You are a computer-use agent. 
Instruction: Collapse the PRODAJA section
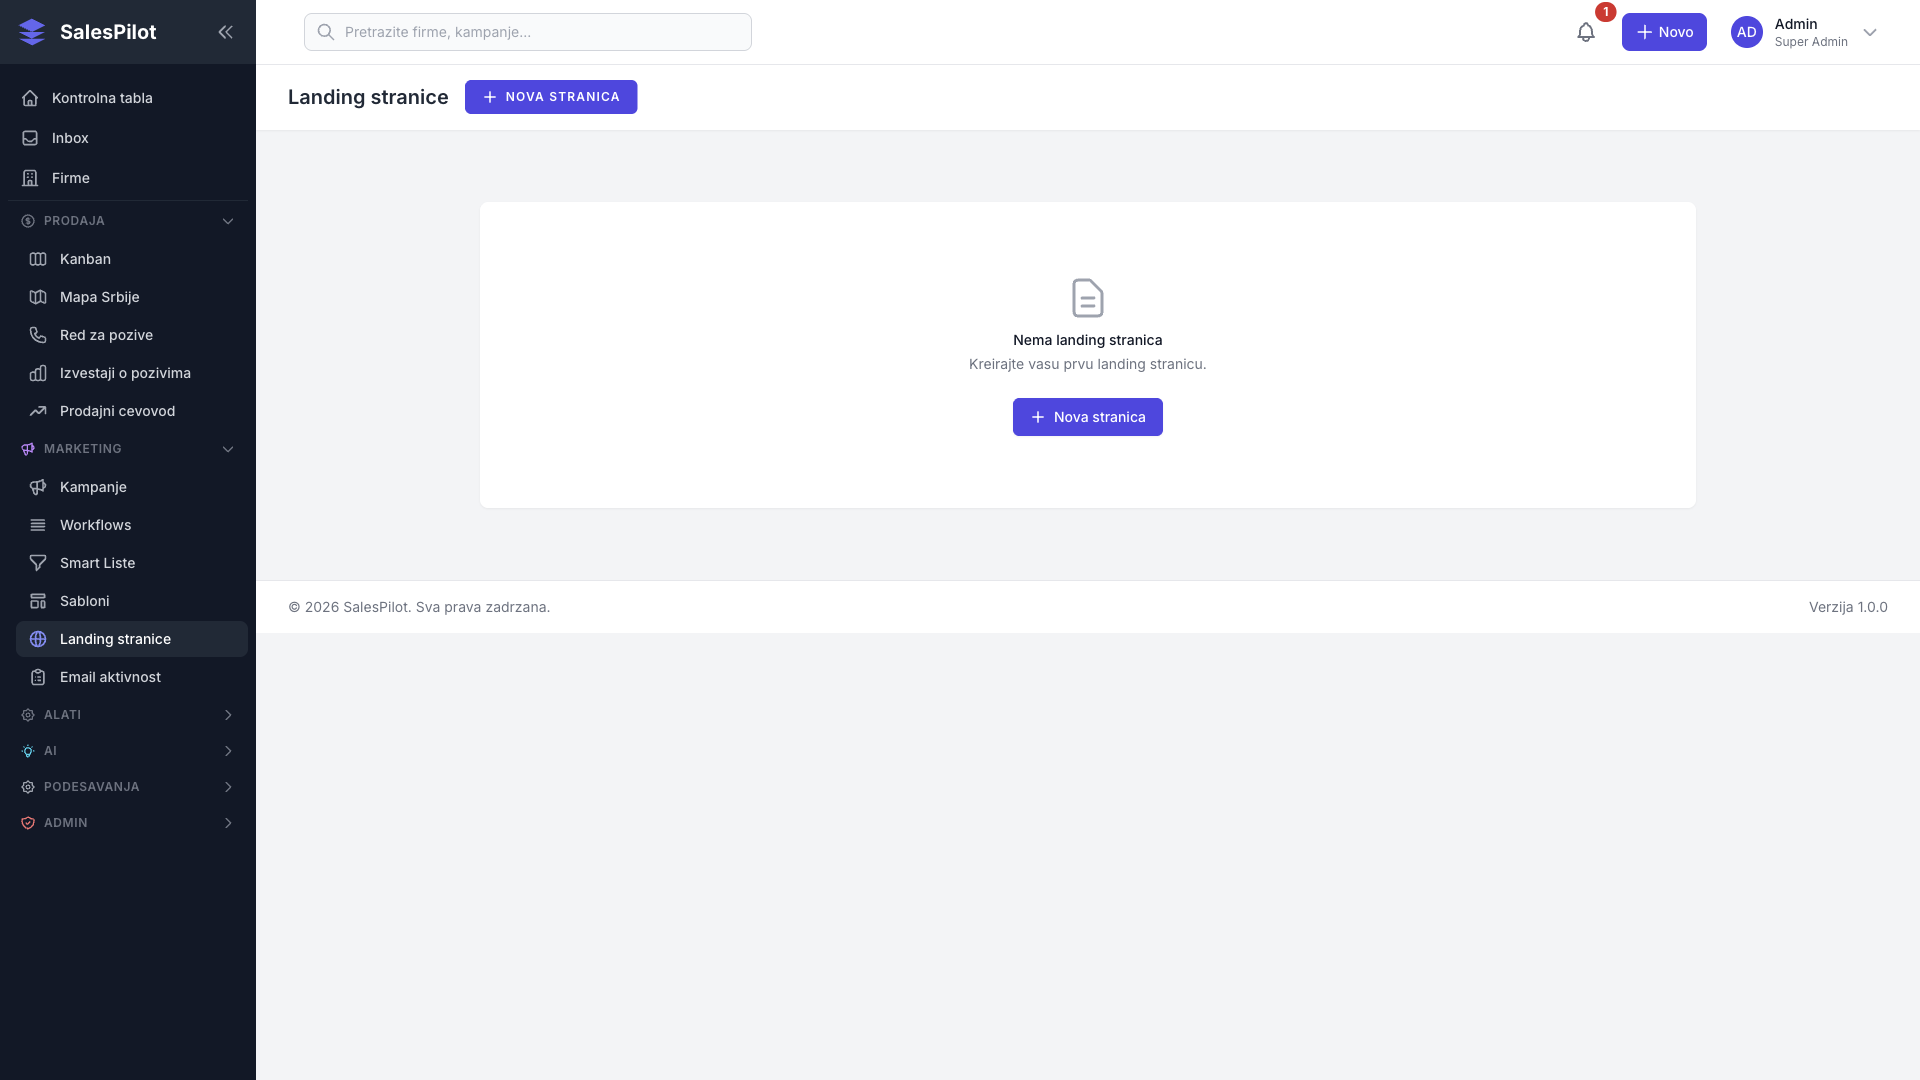click(x=228, y=221)
